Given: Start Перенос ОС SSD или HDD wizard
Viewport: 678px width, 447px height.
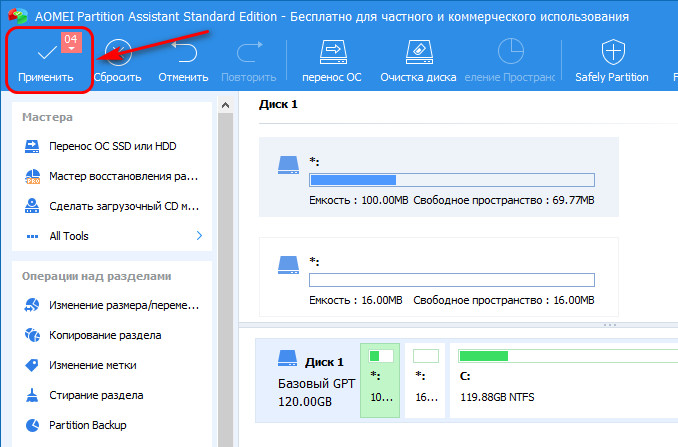Looking at the screenshot, I should point(112,146).
